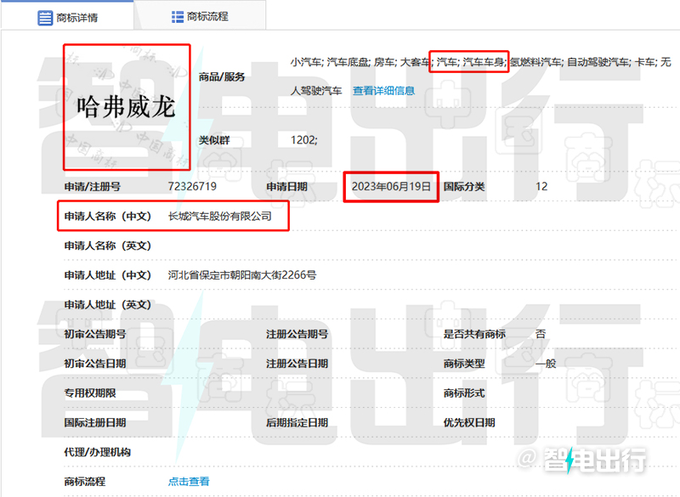Select the similar group value 1202;
680x497 pixels.
point(304,140)
